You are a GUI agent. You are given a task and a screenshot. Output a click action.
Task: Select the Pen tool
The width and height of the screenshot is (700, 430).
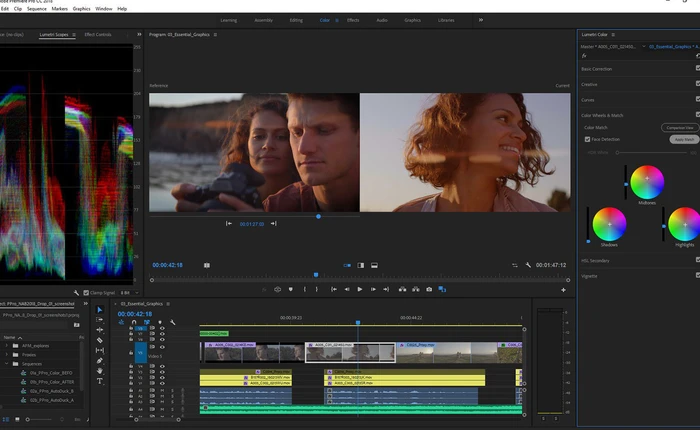click(100, 361)
